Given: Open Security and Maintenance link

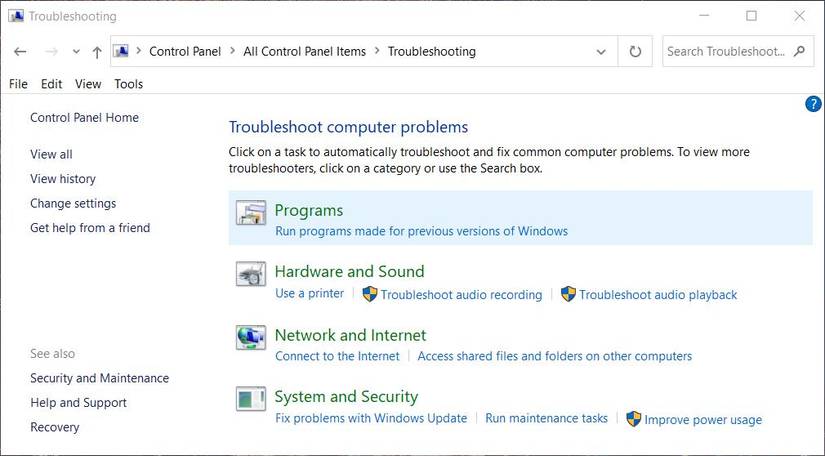Looking at the screenshot, I should tap(99, 378).
